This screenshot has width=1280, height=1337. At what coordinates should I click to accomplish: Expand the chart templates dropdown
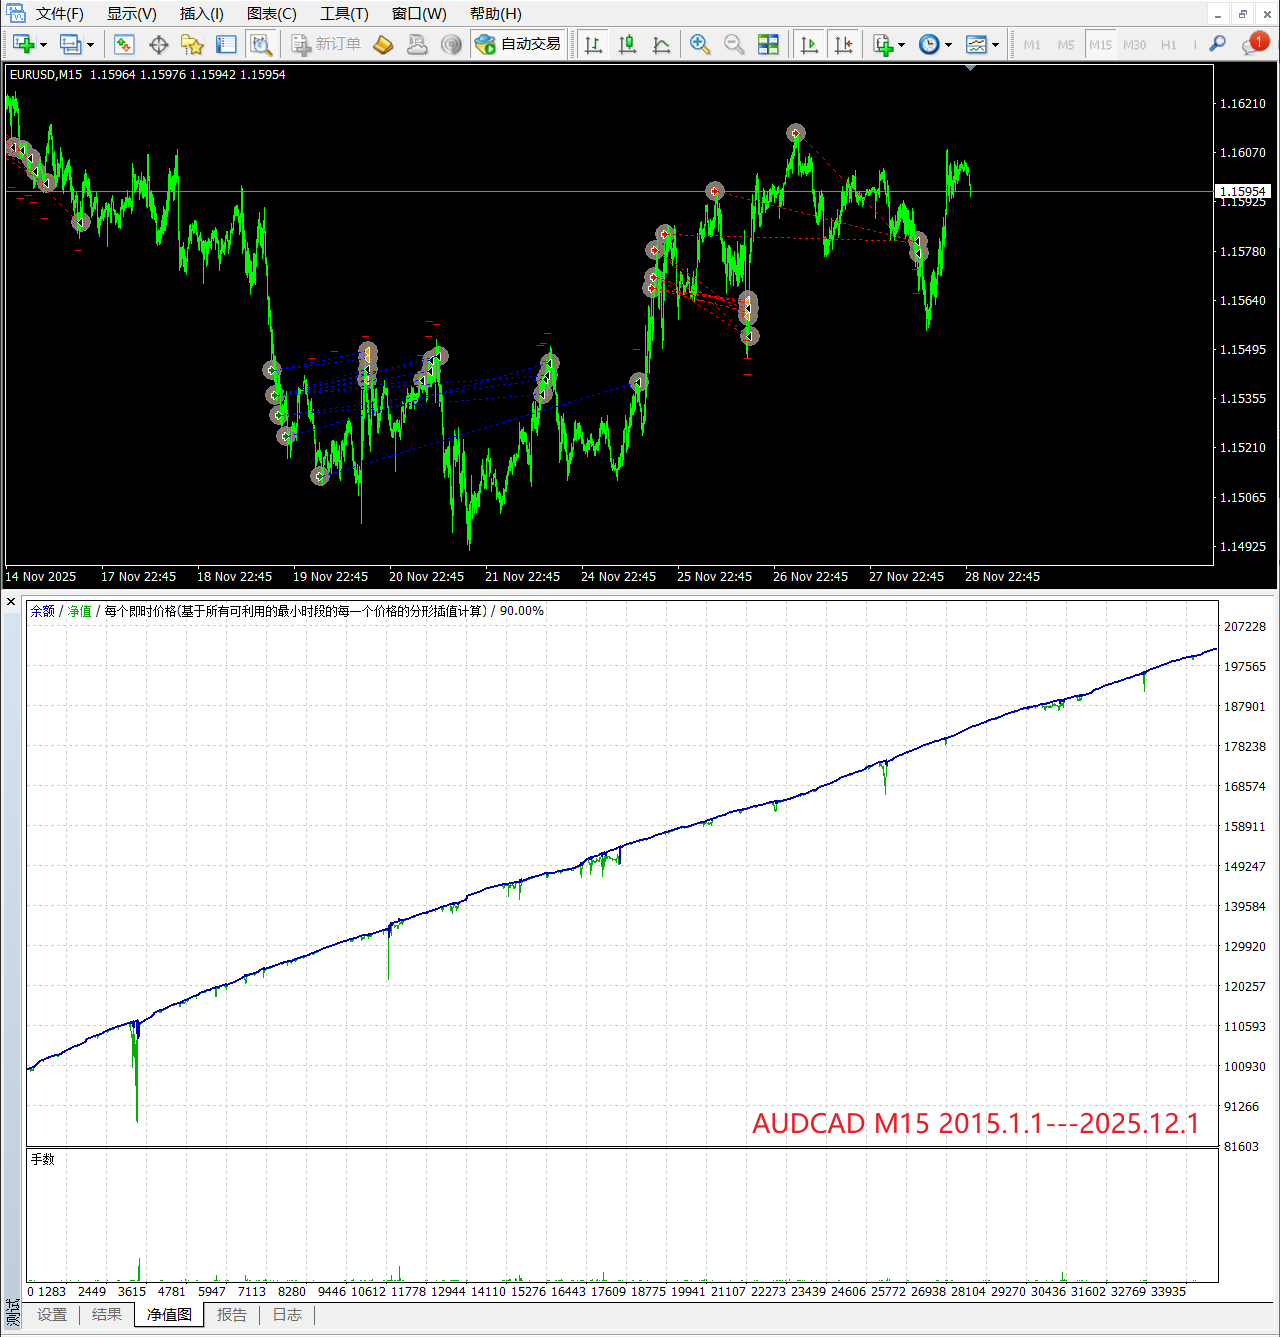995,45
